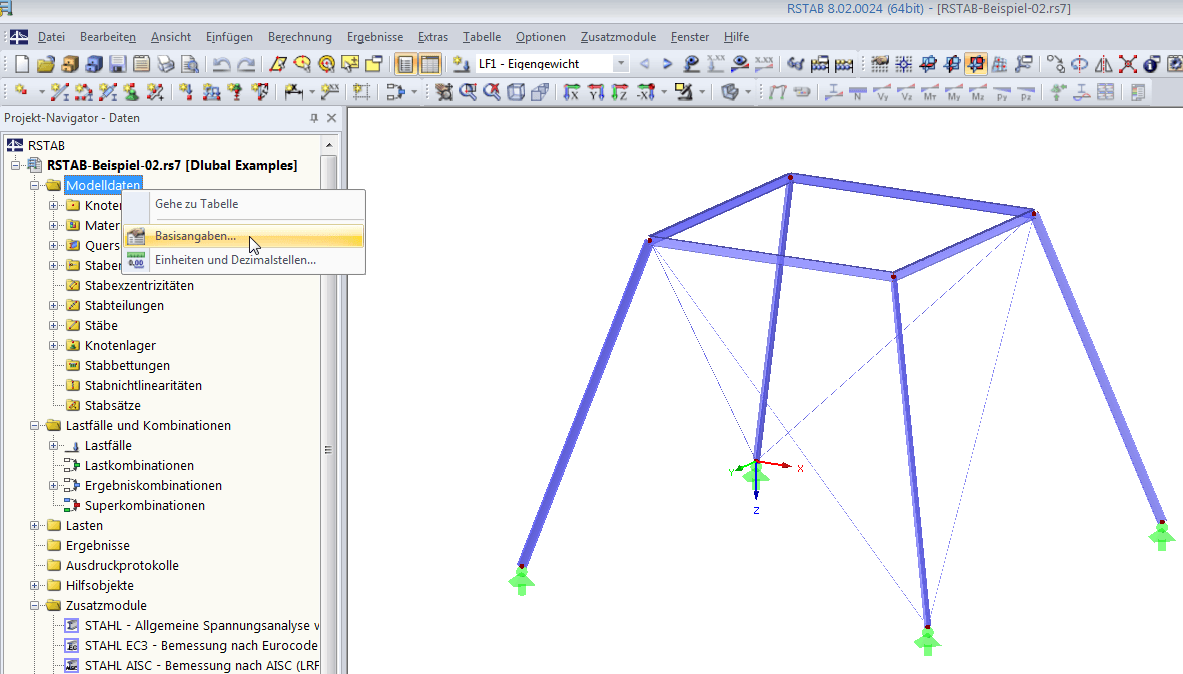Show the solid perspective cube view
The height and width of the screenshot is (674, 1183).
tap(540, 92)
